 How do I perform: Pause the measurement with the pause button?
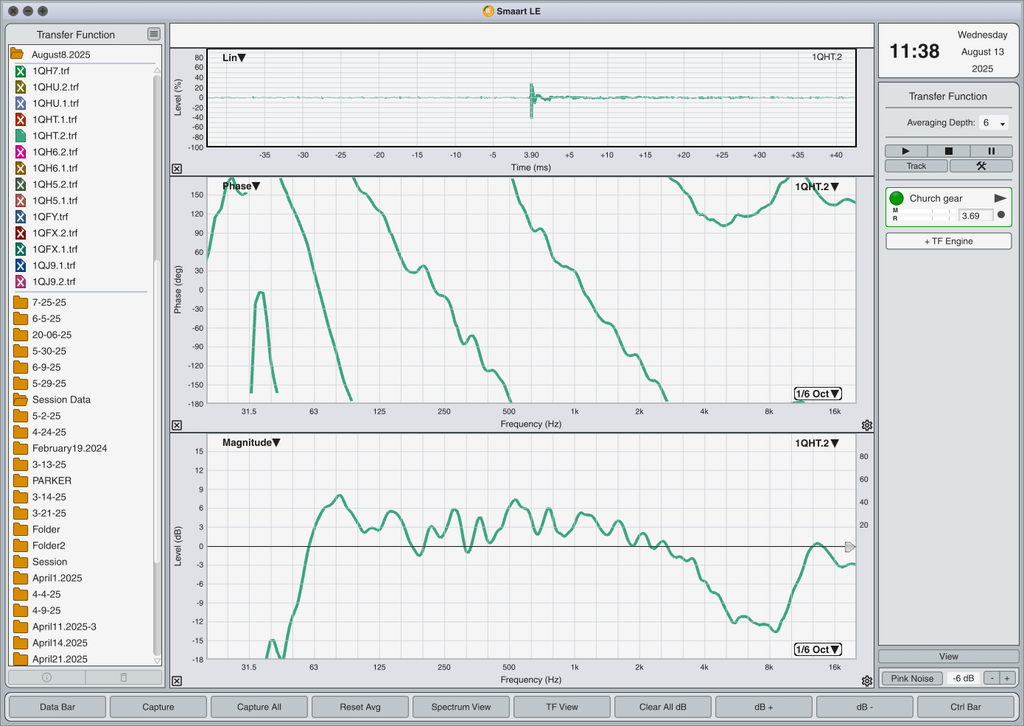click(991, 151)
